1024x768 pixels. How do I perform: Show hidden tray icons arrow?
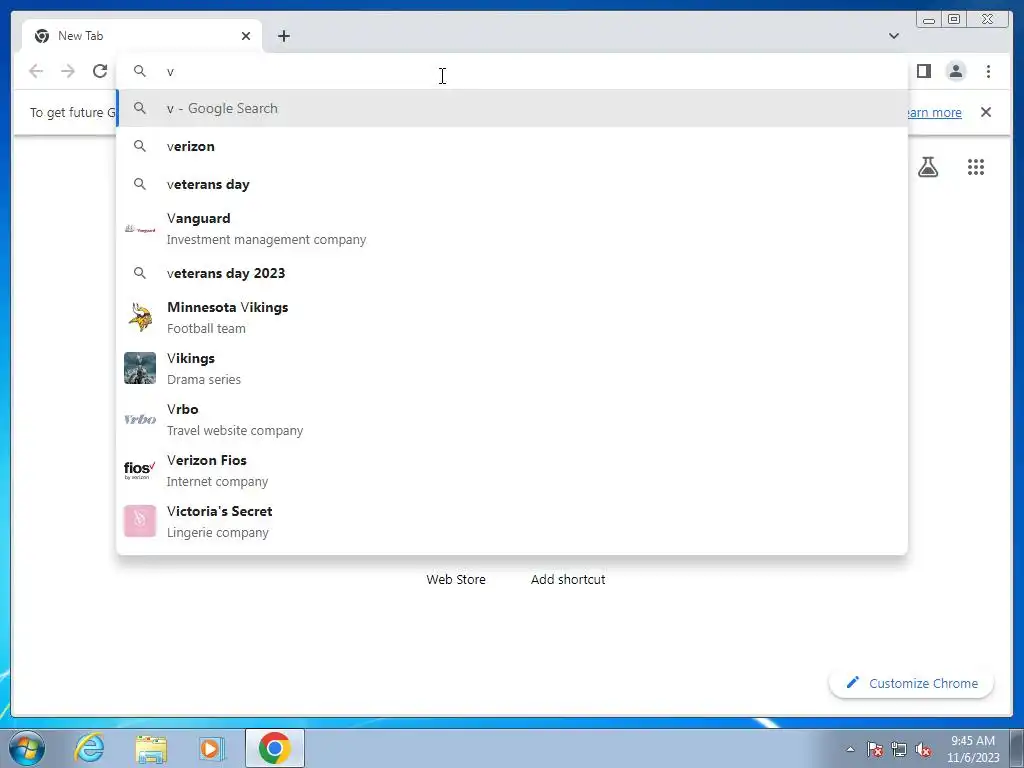click(x=850, y=749)
